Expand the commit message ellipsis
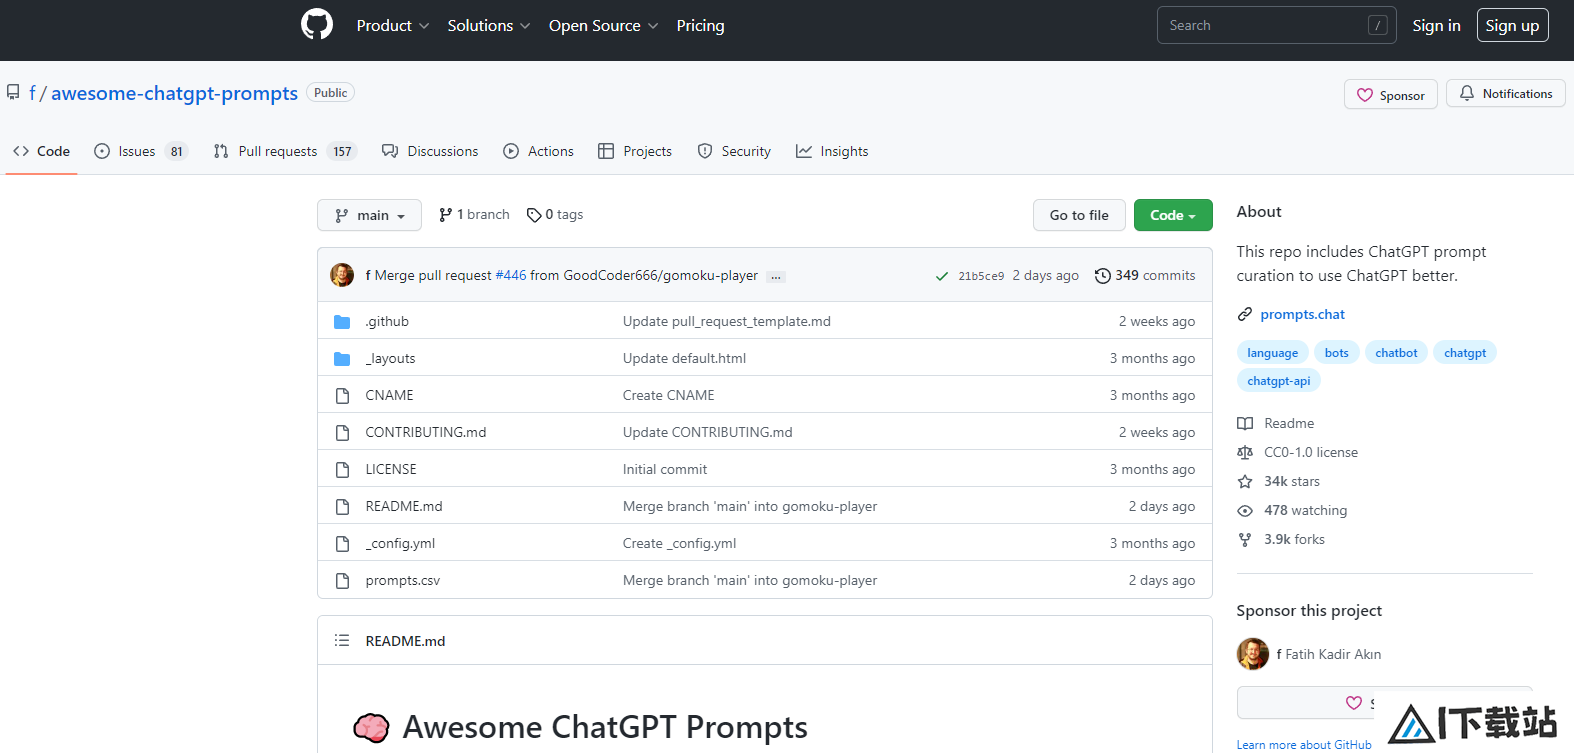The image size is (1574, 753). [x=776, y=277]
